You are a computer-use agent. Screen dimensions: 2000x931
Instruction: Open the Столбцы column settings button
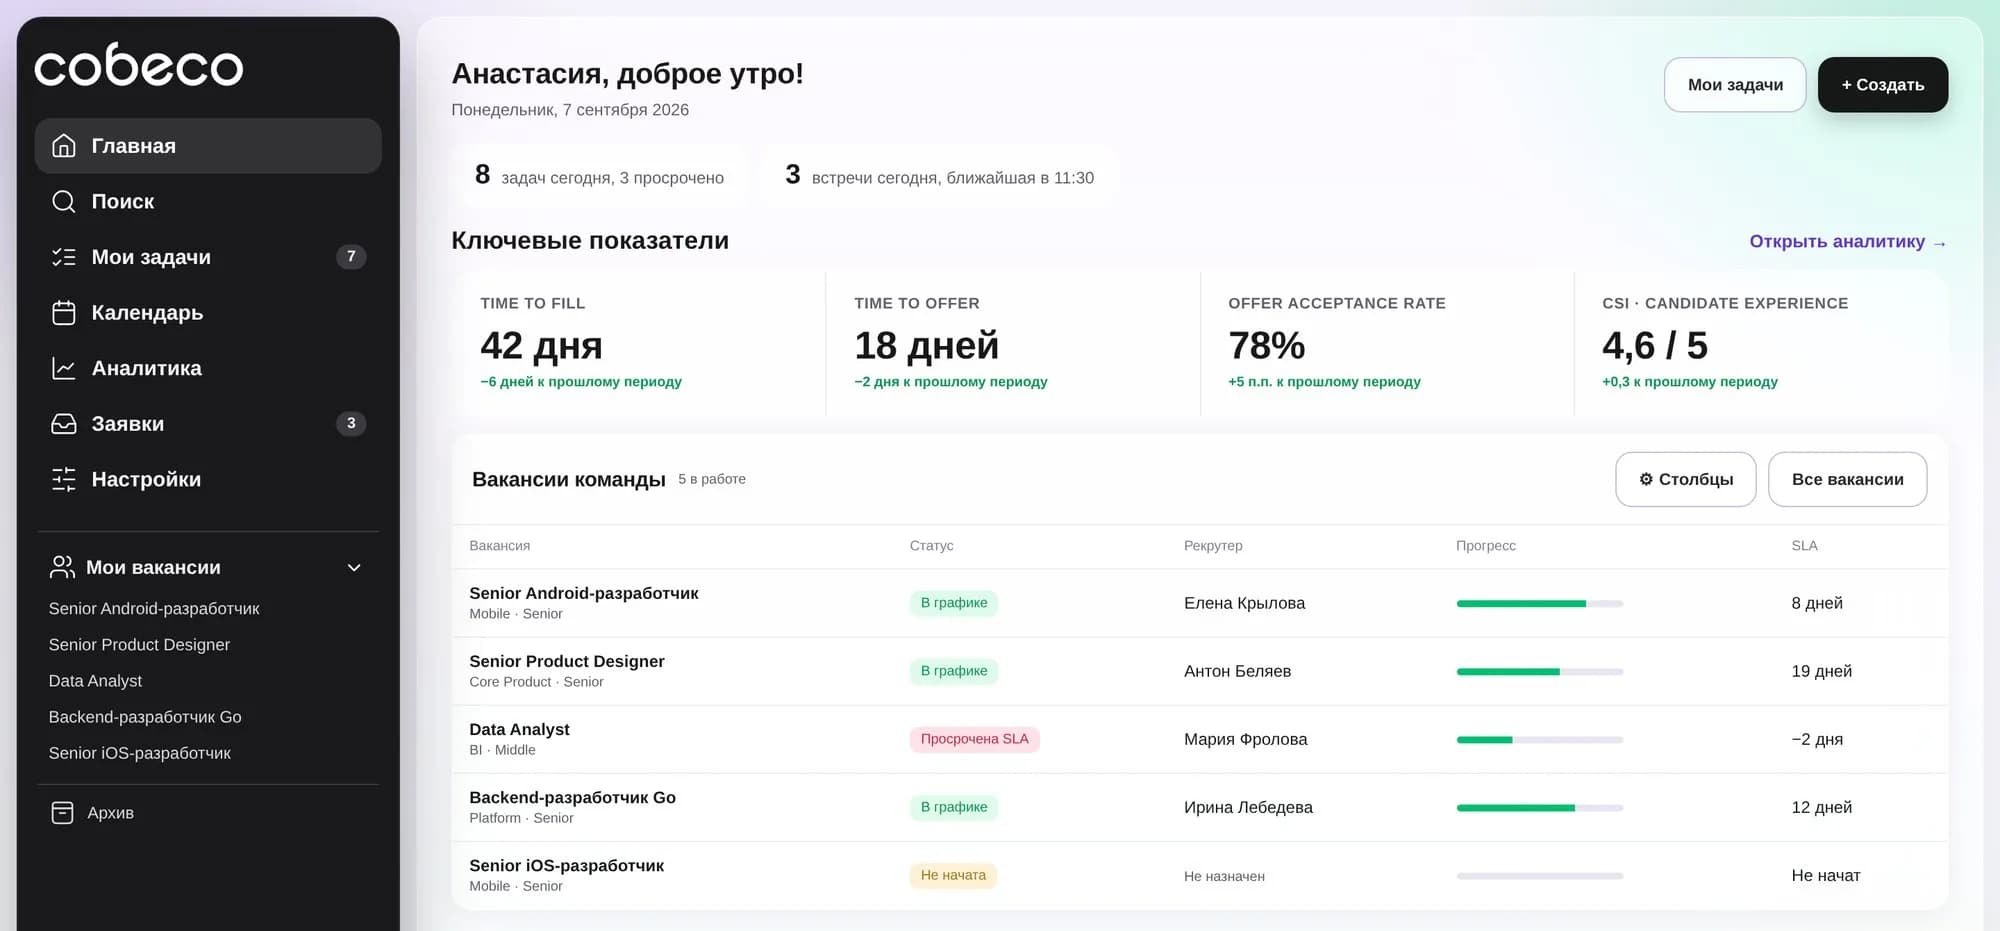click(x=1686, y=480)
